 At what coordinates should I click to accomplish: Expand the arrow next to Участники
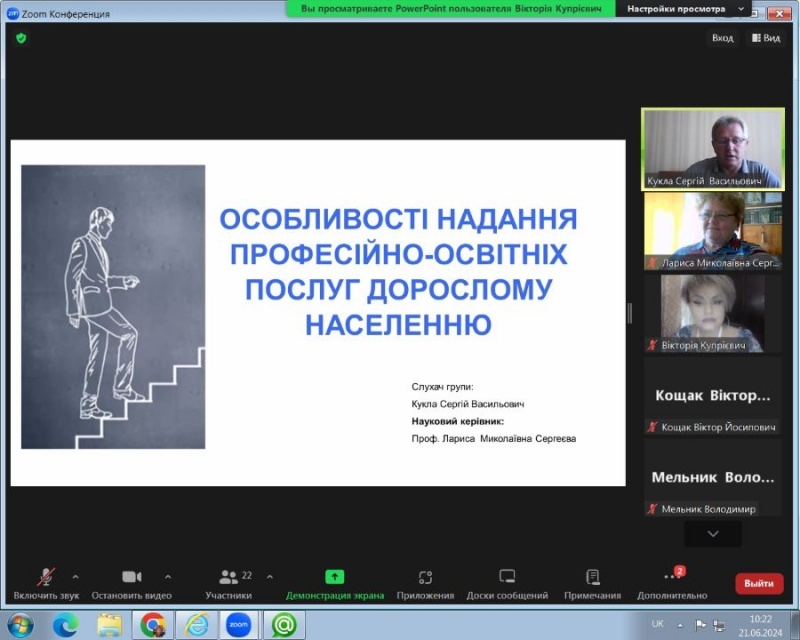click(x=269, y=576)
